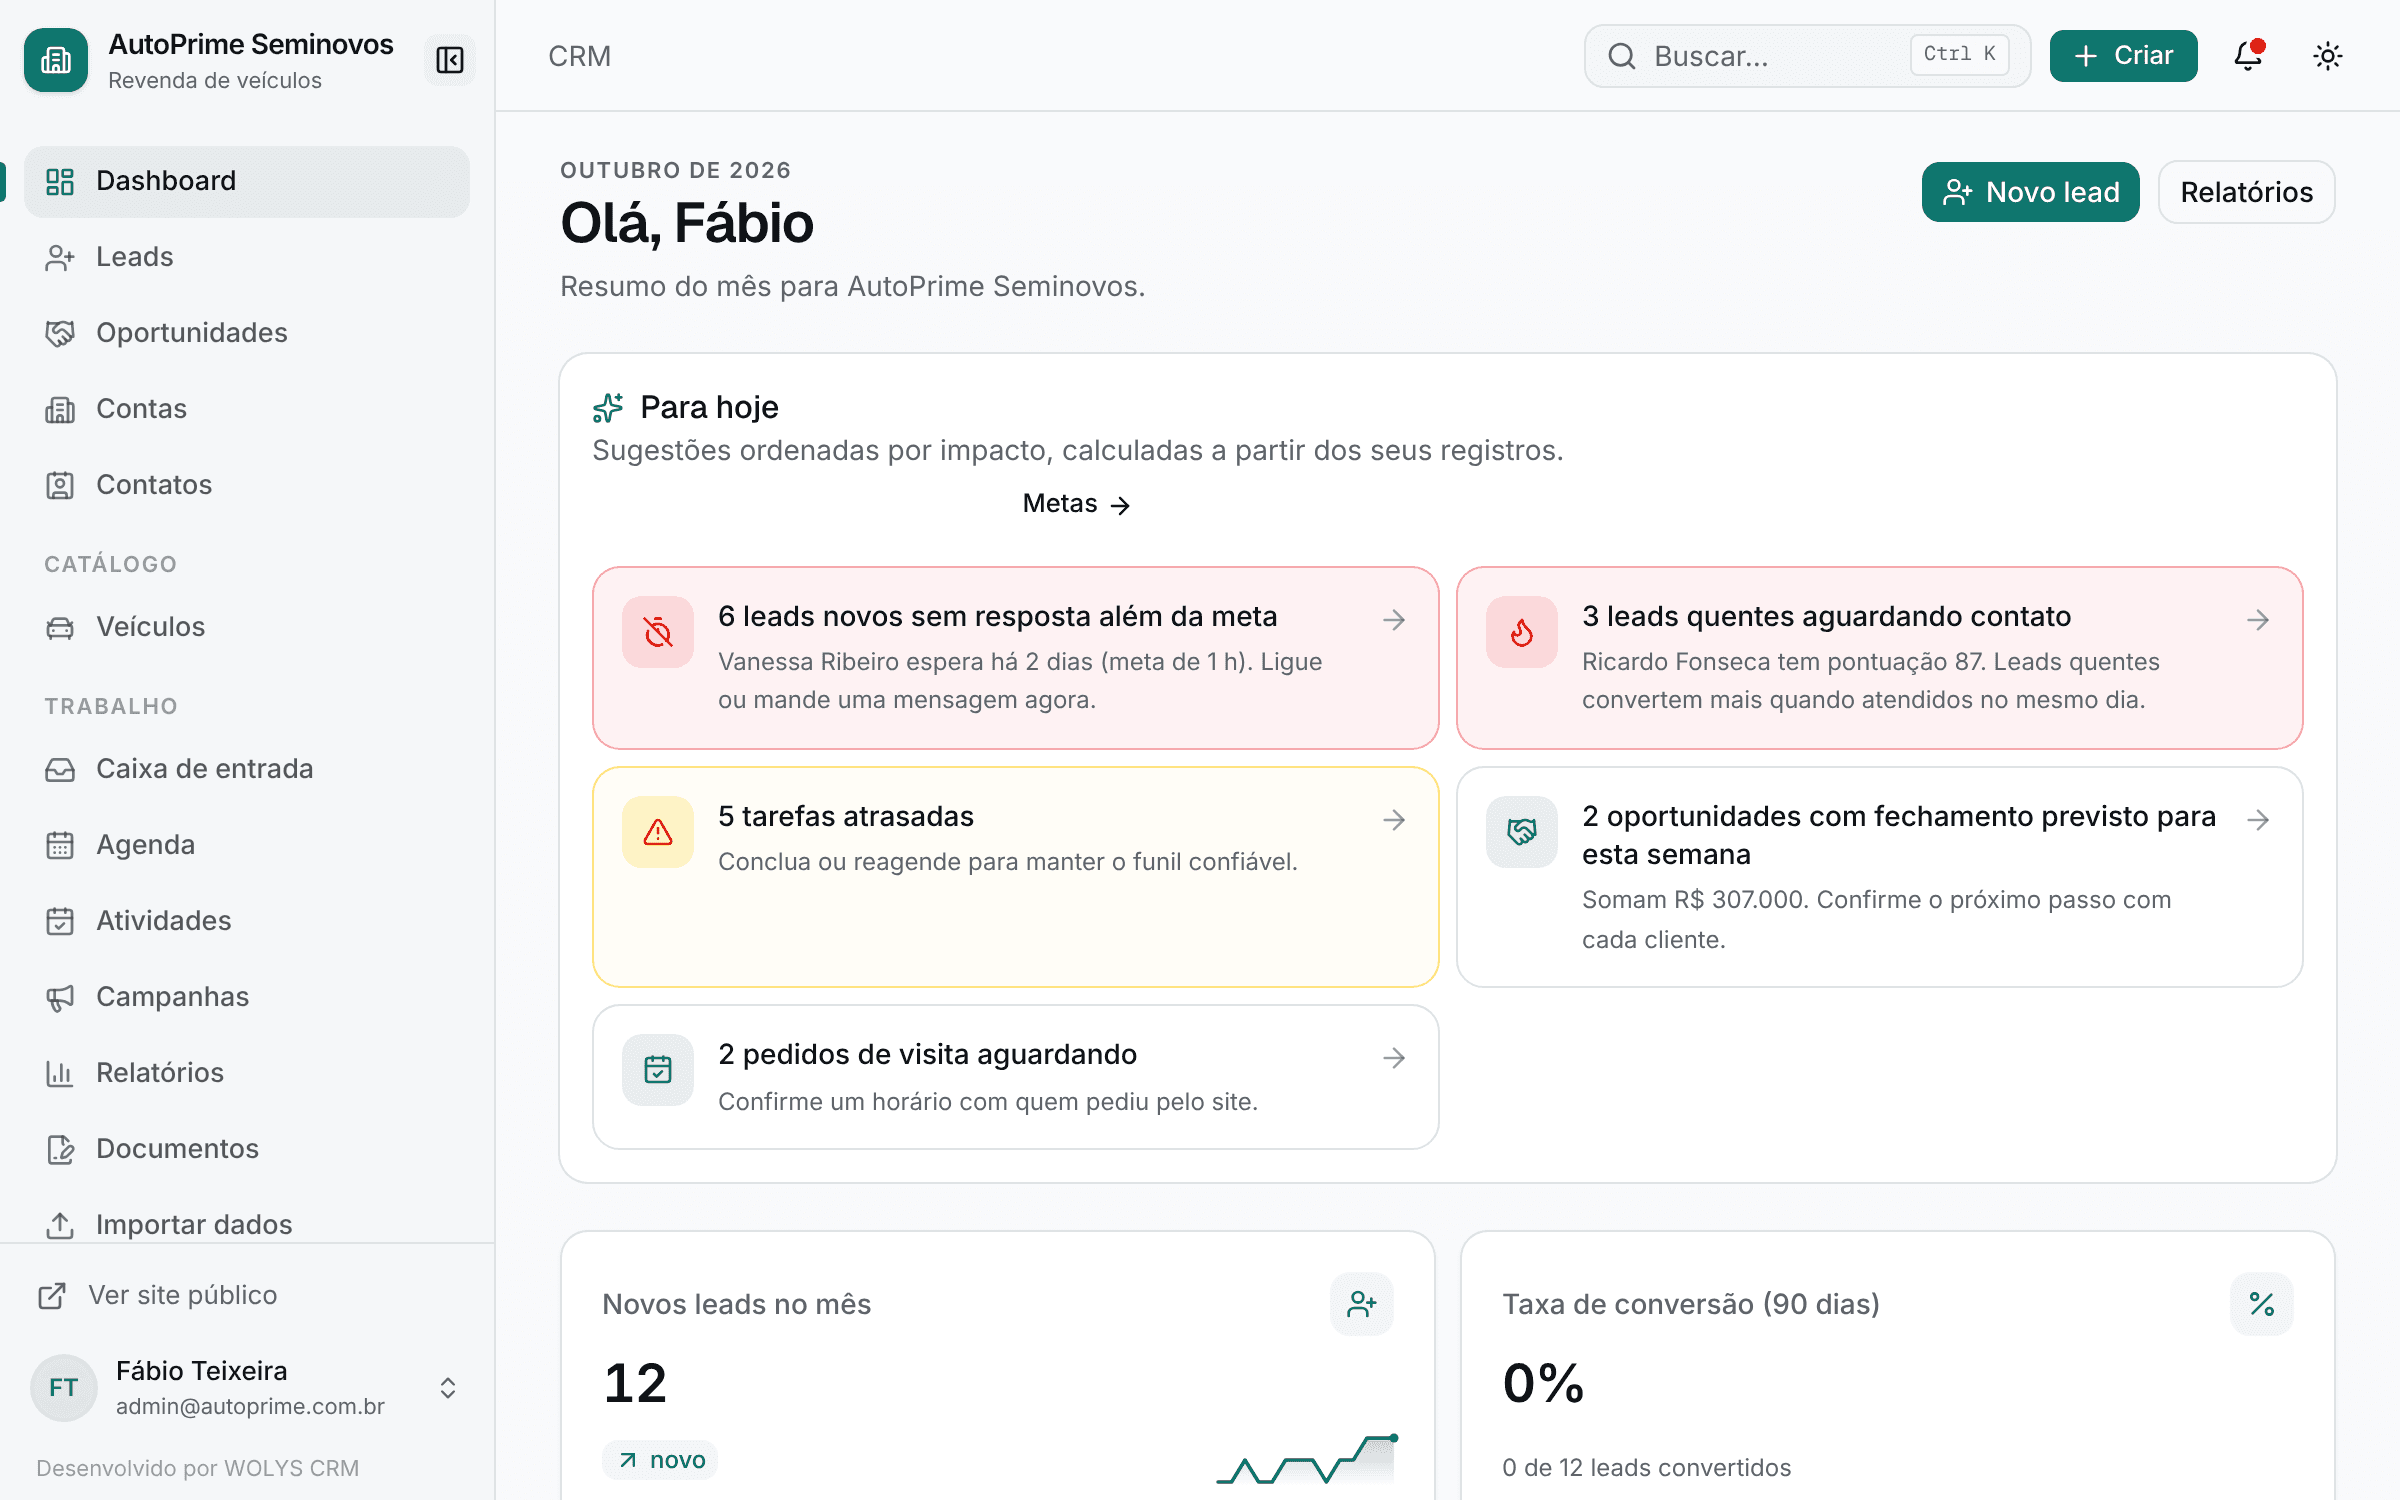Open arrow on 2 oportunidades card

(x=2258, y=820)
